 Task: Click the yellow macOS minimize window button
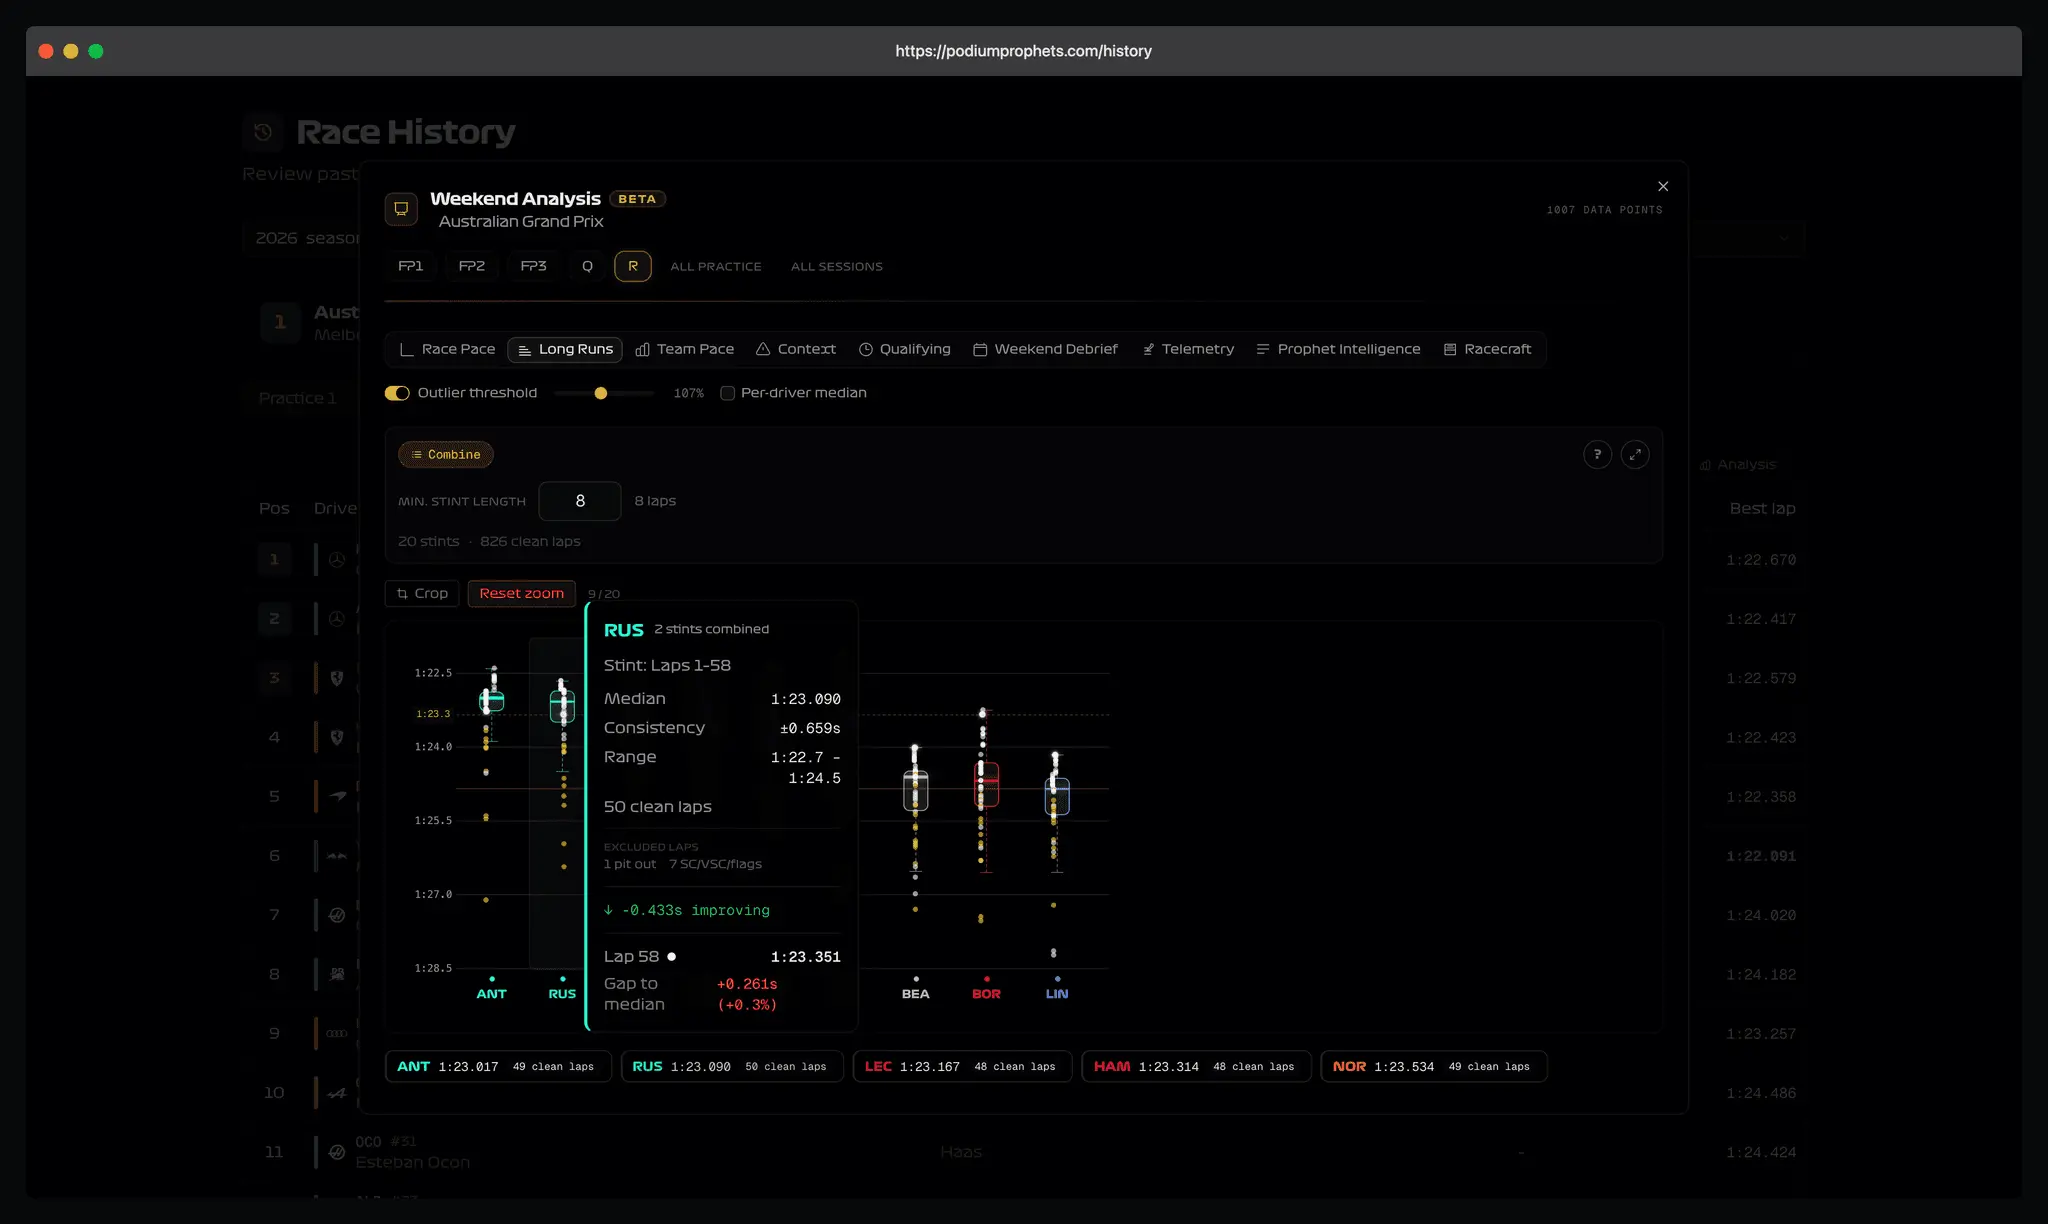[x=71, y=51]
